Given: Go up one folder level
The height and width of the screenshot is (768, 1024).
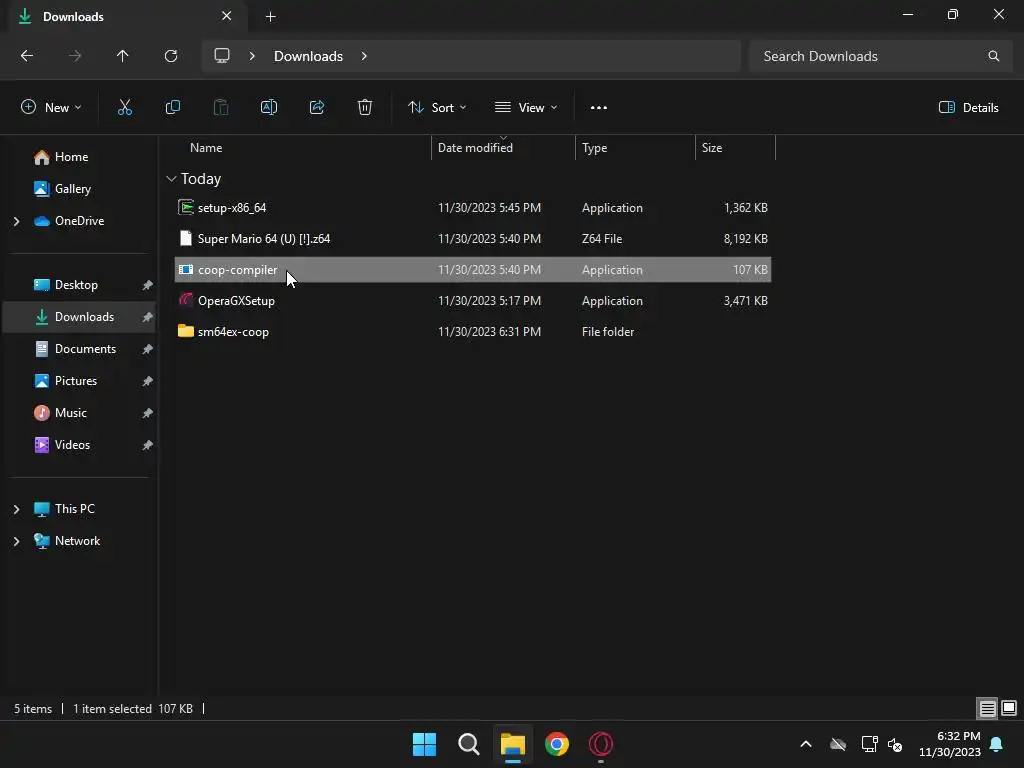Looking at the screenshot, I should coord(123,56).
